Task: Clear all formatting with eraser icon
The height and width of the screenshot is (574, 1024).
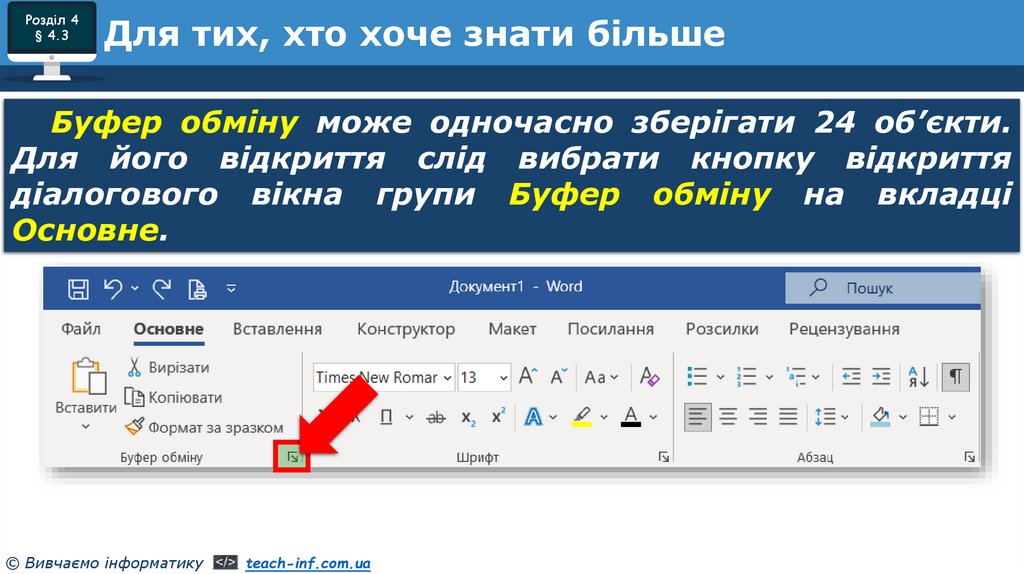Action: 649,376
